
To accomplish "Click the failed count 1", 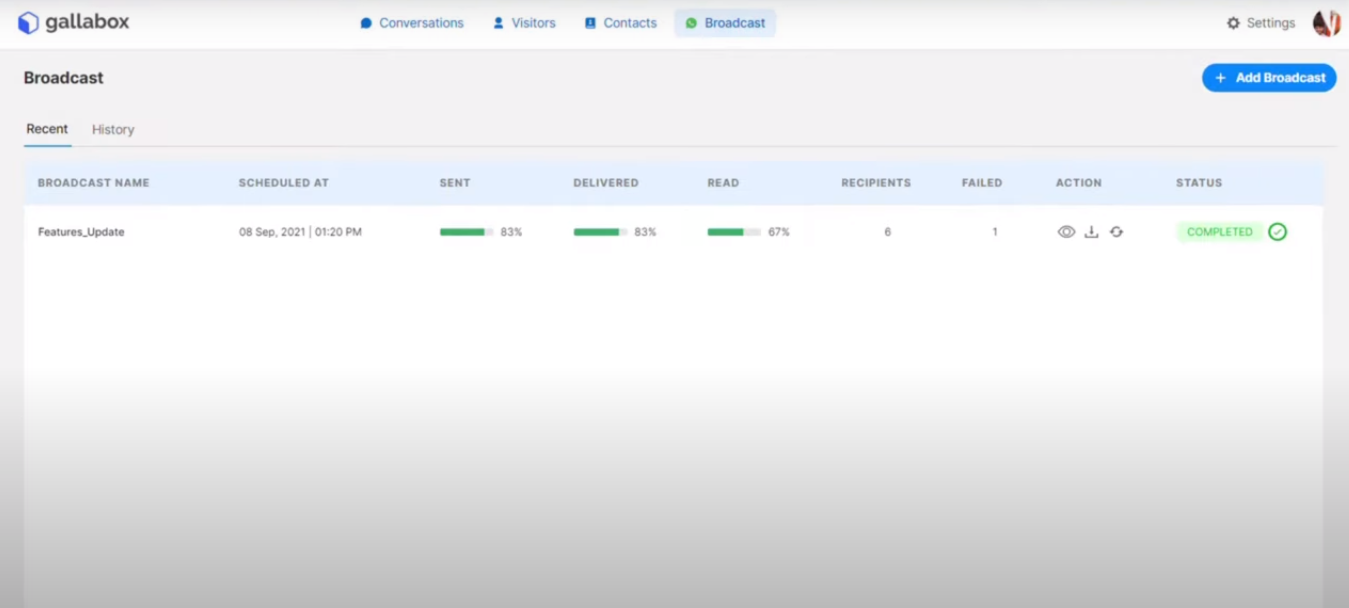I will click(995, 232).
